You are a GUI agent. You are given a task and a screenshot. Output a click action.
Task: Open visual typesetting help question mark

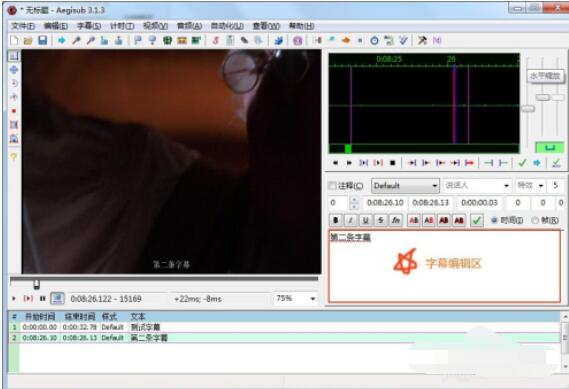pos(13,157)
